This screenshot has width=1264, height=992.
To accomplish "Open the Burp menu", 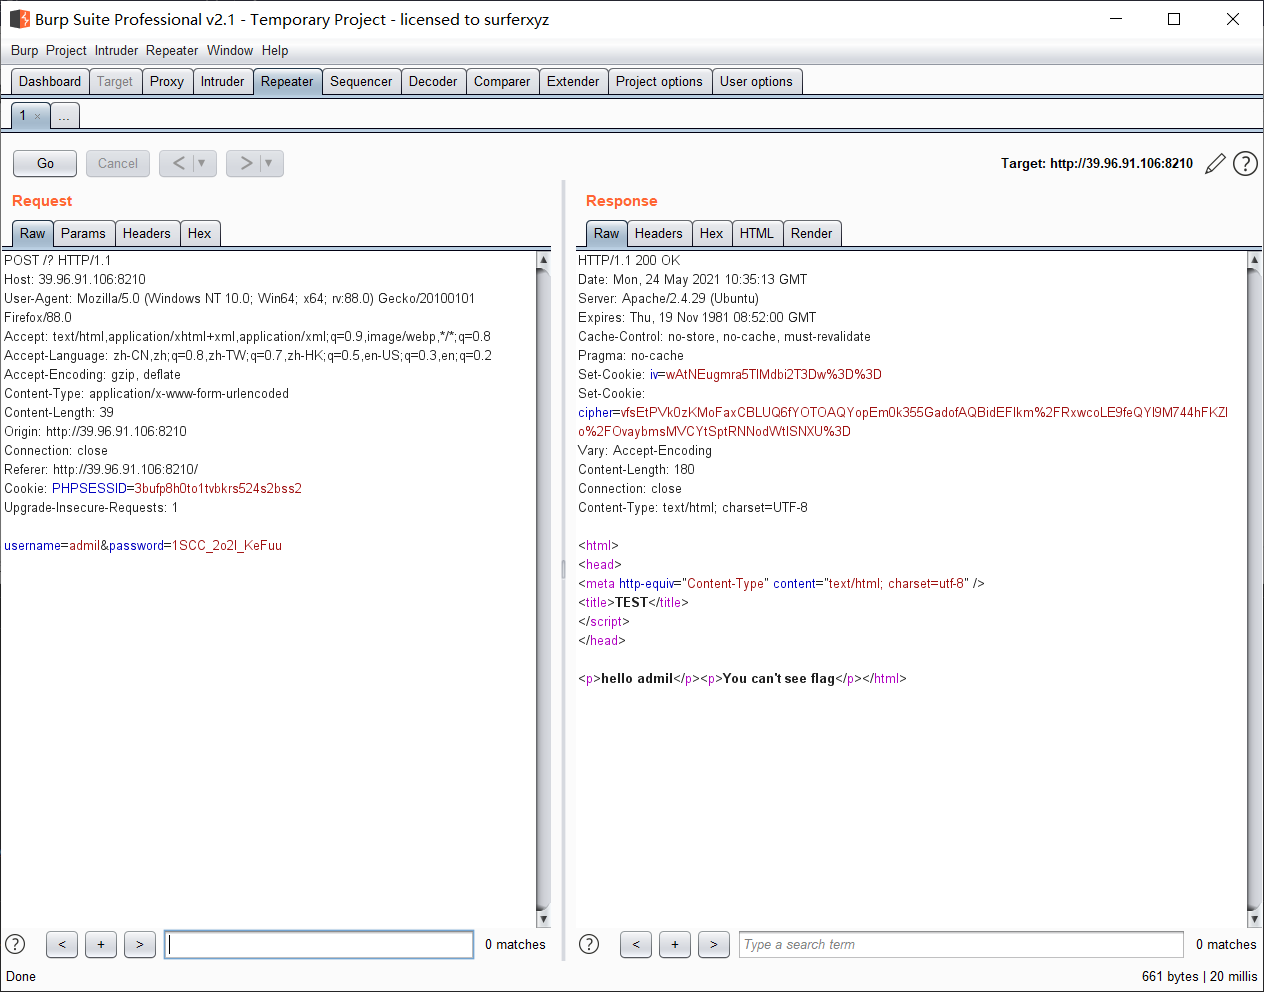I will point(25,50).
